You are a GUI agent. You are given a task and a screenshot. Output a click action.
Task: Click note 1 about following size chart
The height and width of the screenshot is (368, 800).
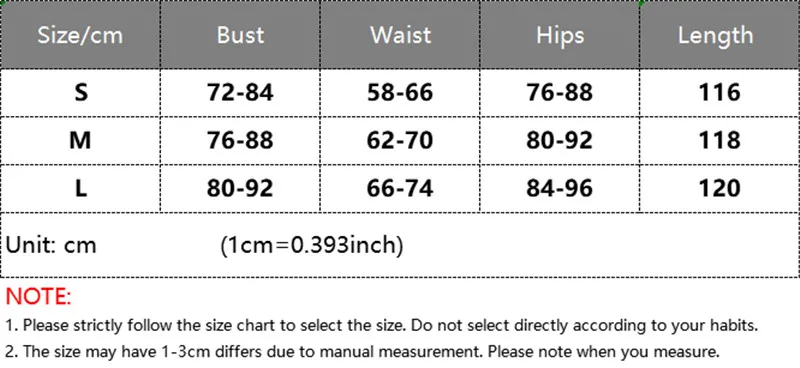tap(382, 325)
